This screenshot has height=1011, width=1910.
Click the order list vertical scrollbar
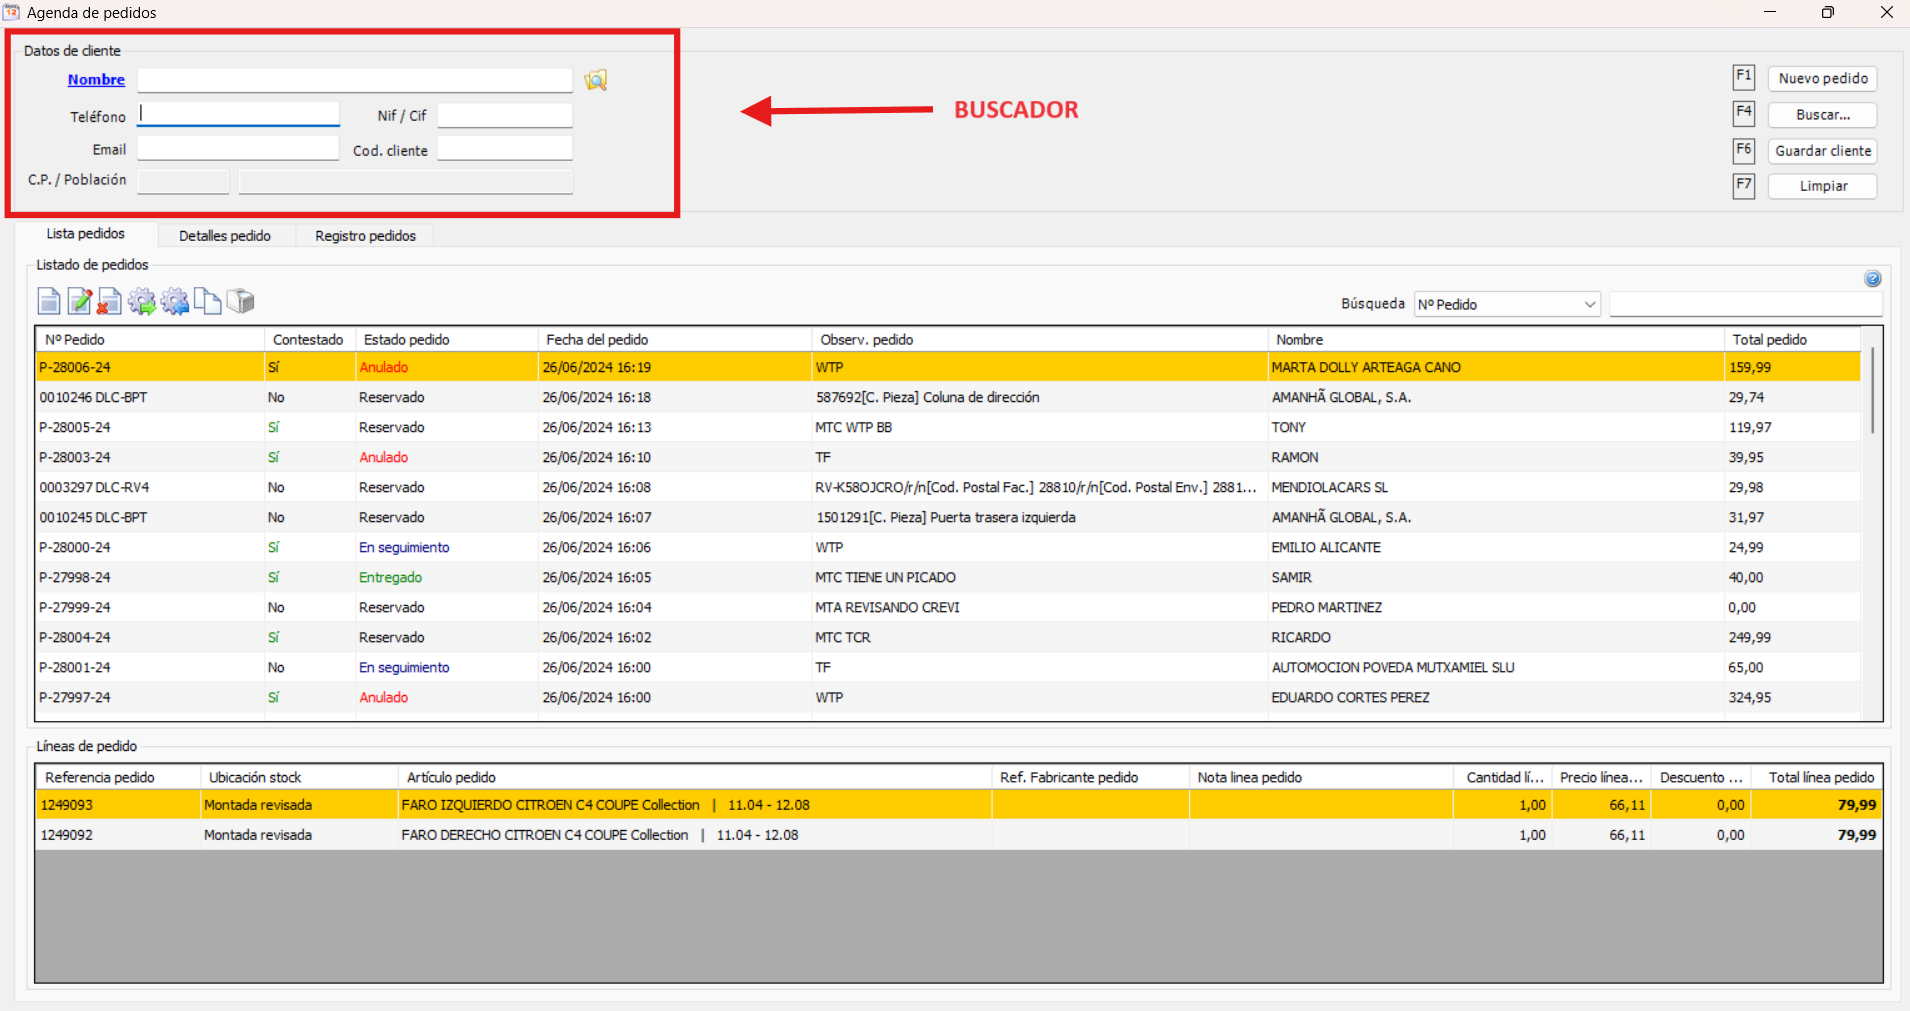1871,391
